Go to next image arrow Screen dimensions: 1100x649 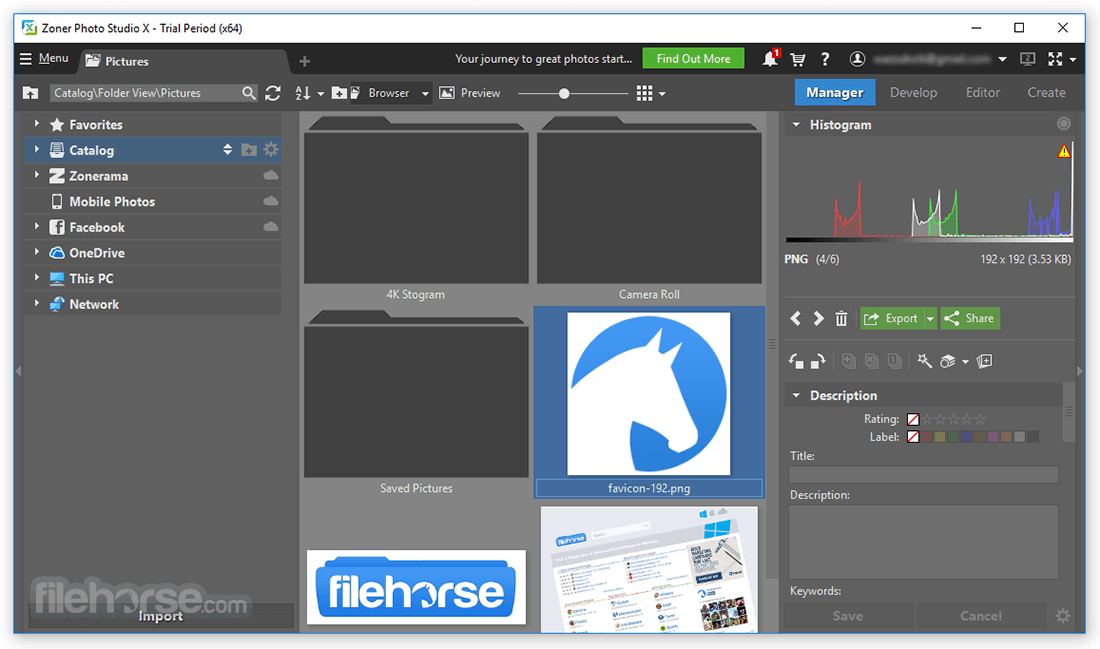pyautogui.click(x=818, y=319)
